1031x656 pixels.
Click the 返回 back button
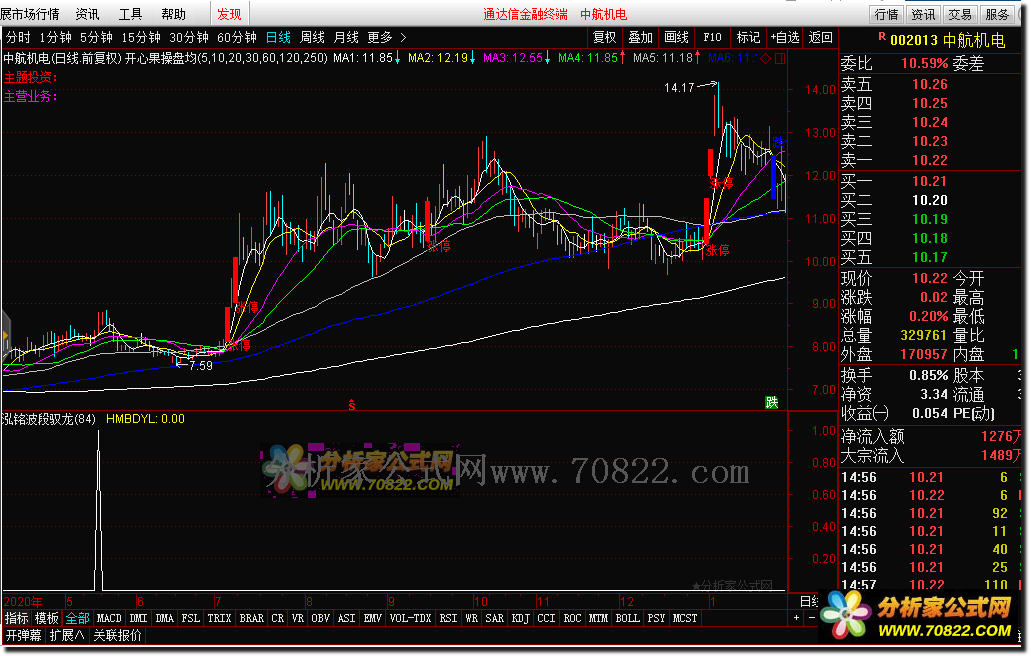click(x=820, y=37)
